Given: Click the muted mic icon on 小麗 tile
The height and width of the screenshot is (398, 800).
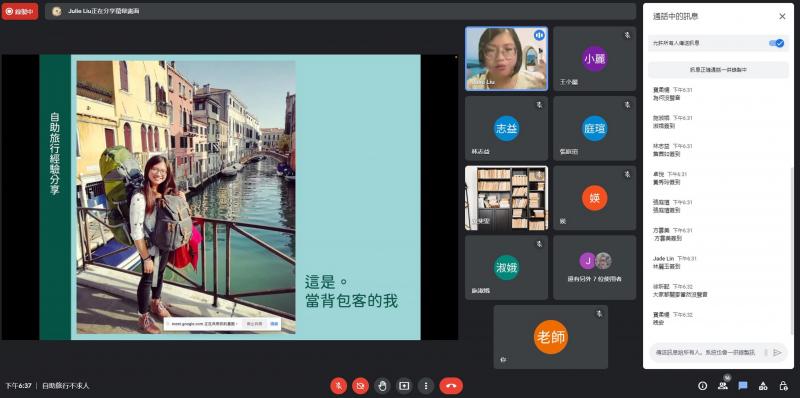Looking at the screenshot, I should 628,35.
